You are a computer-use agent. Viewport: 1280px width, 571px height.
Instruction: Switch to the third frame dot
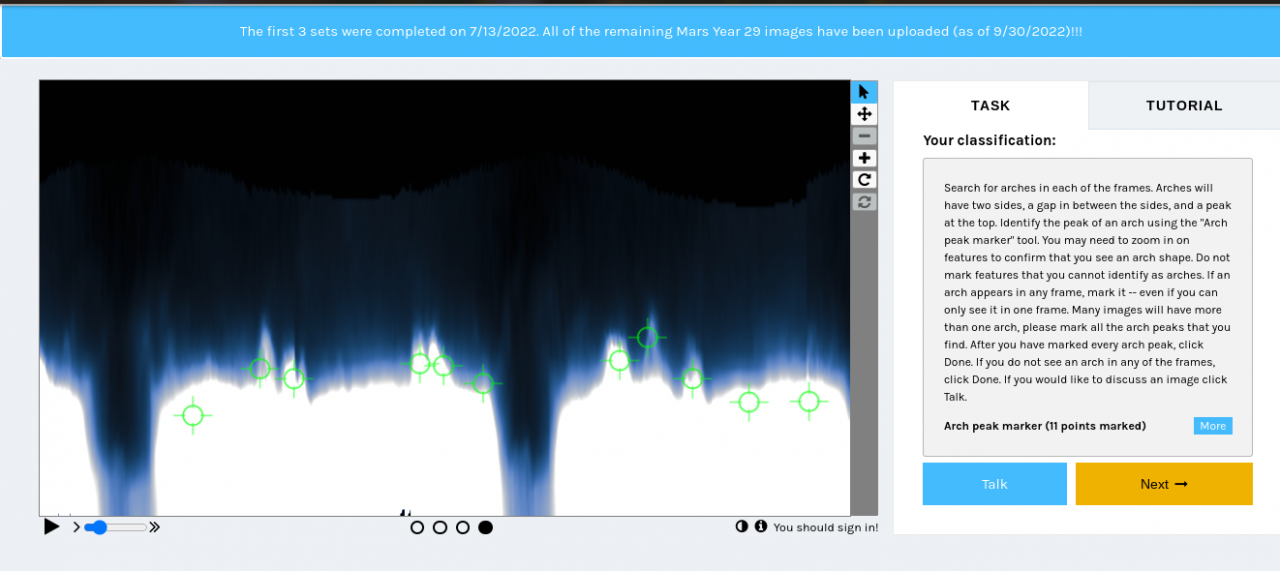tap(463, 527)
